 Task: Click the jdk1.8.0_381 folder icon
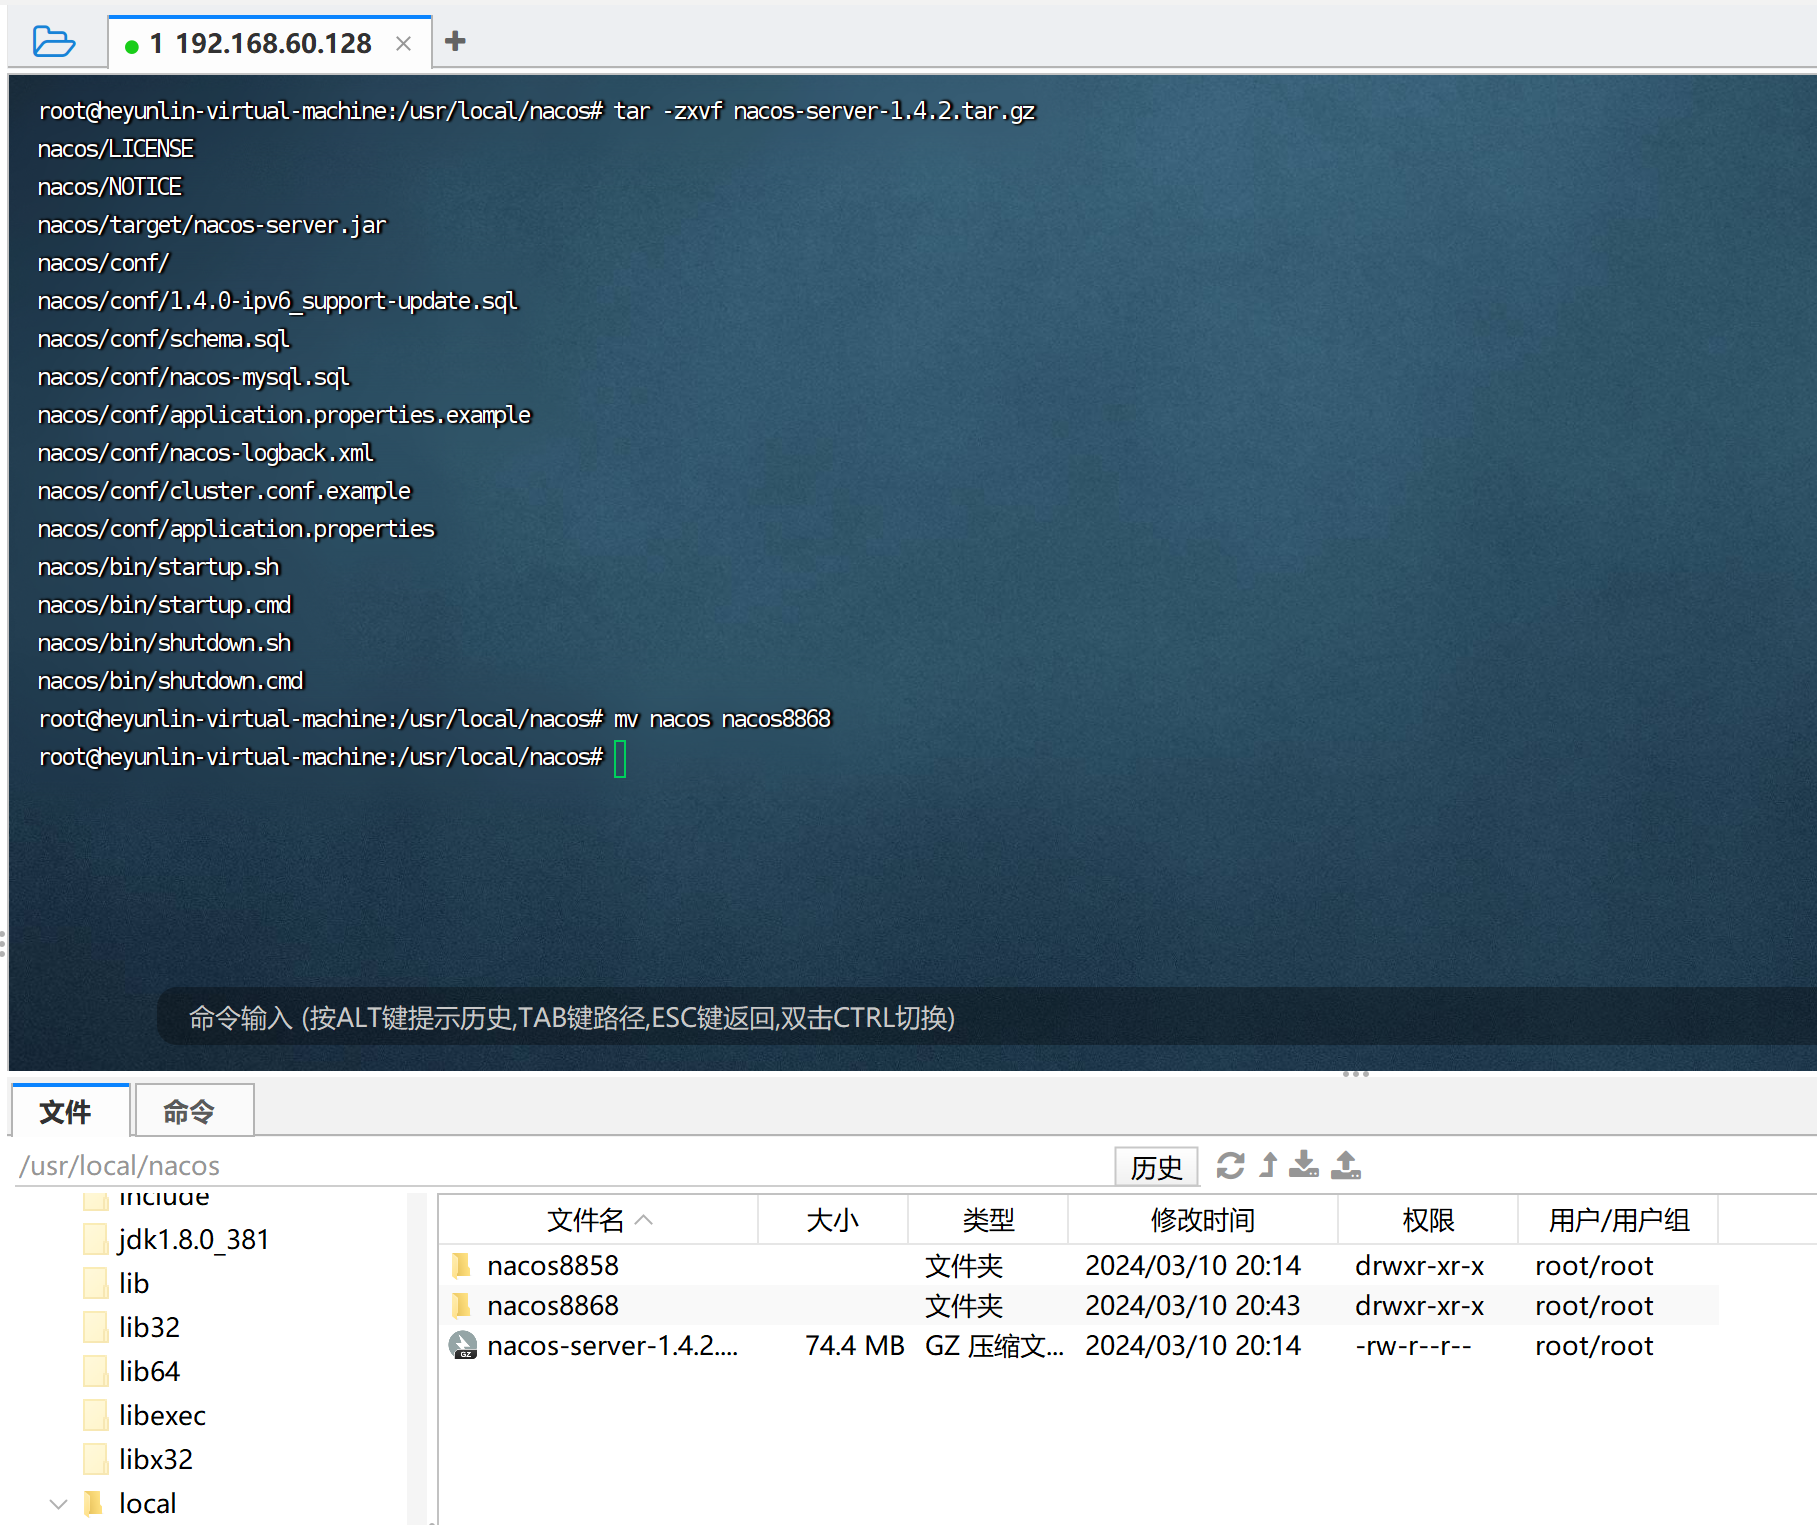coord(96,1239)
